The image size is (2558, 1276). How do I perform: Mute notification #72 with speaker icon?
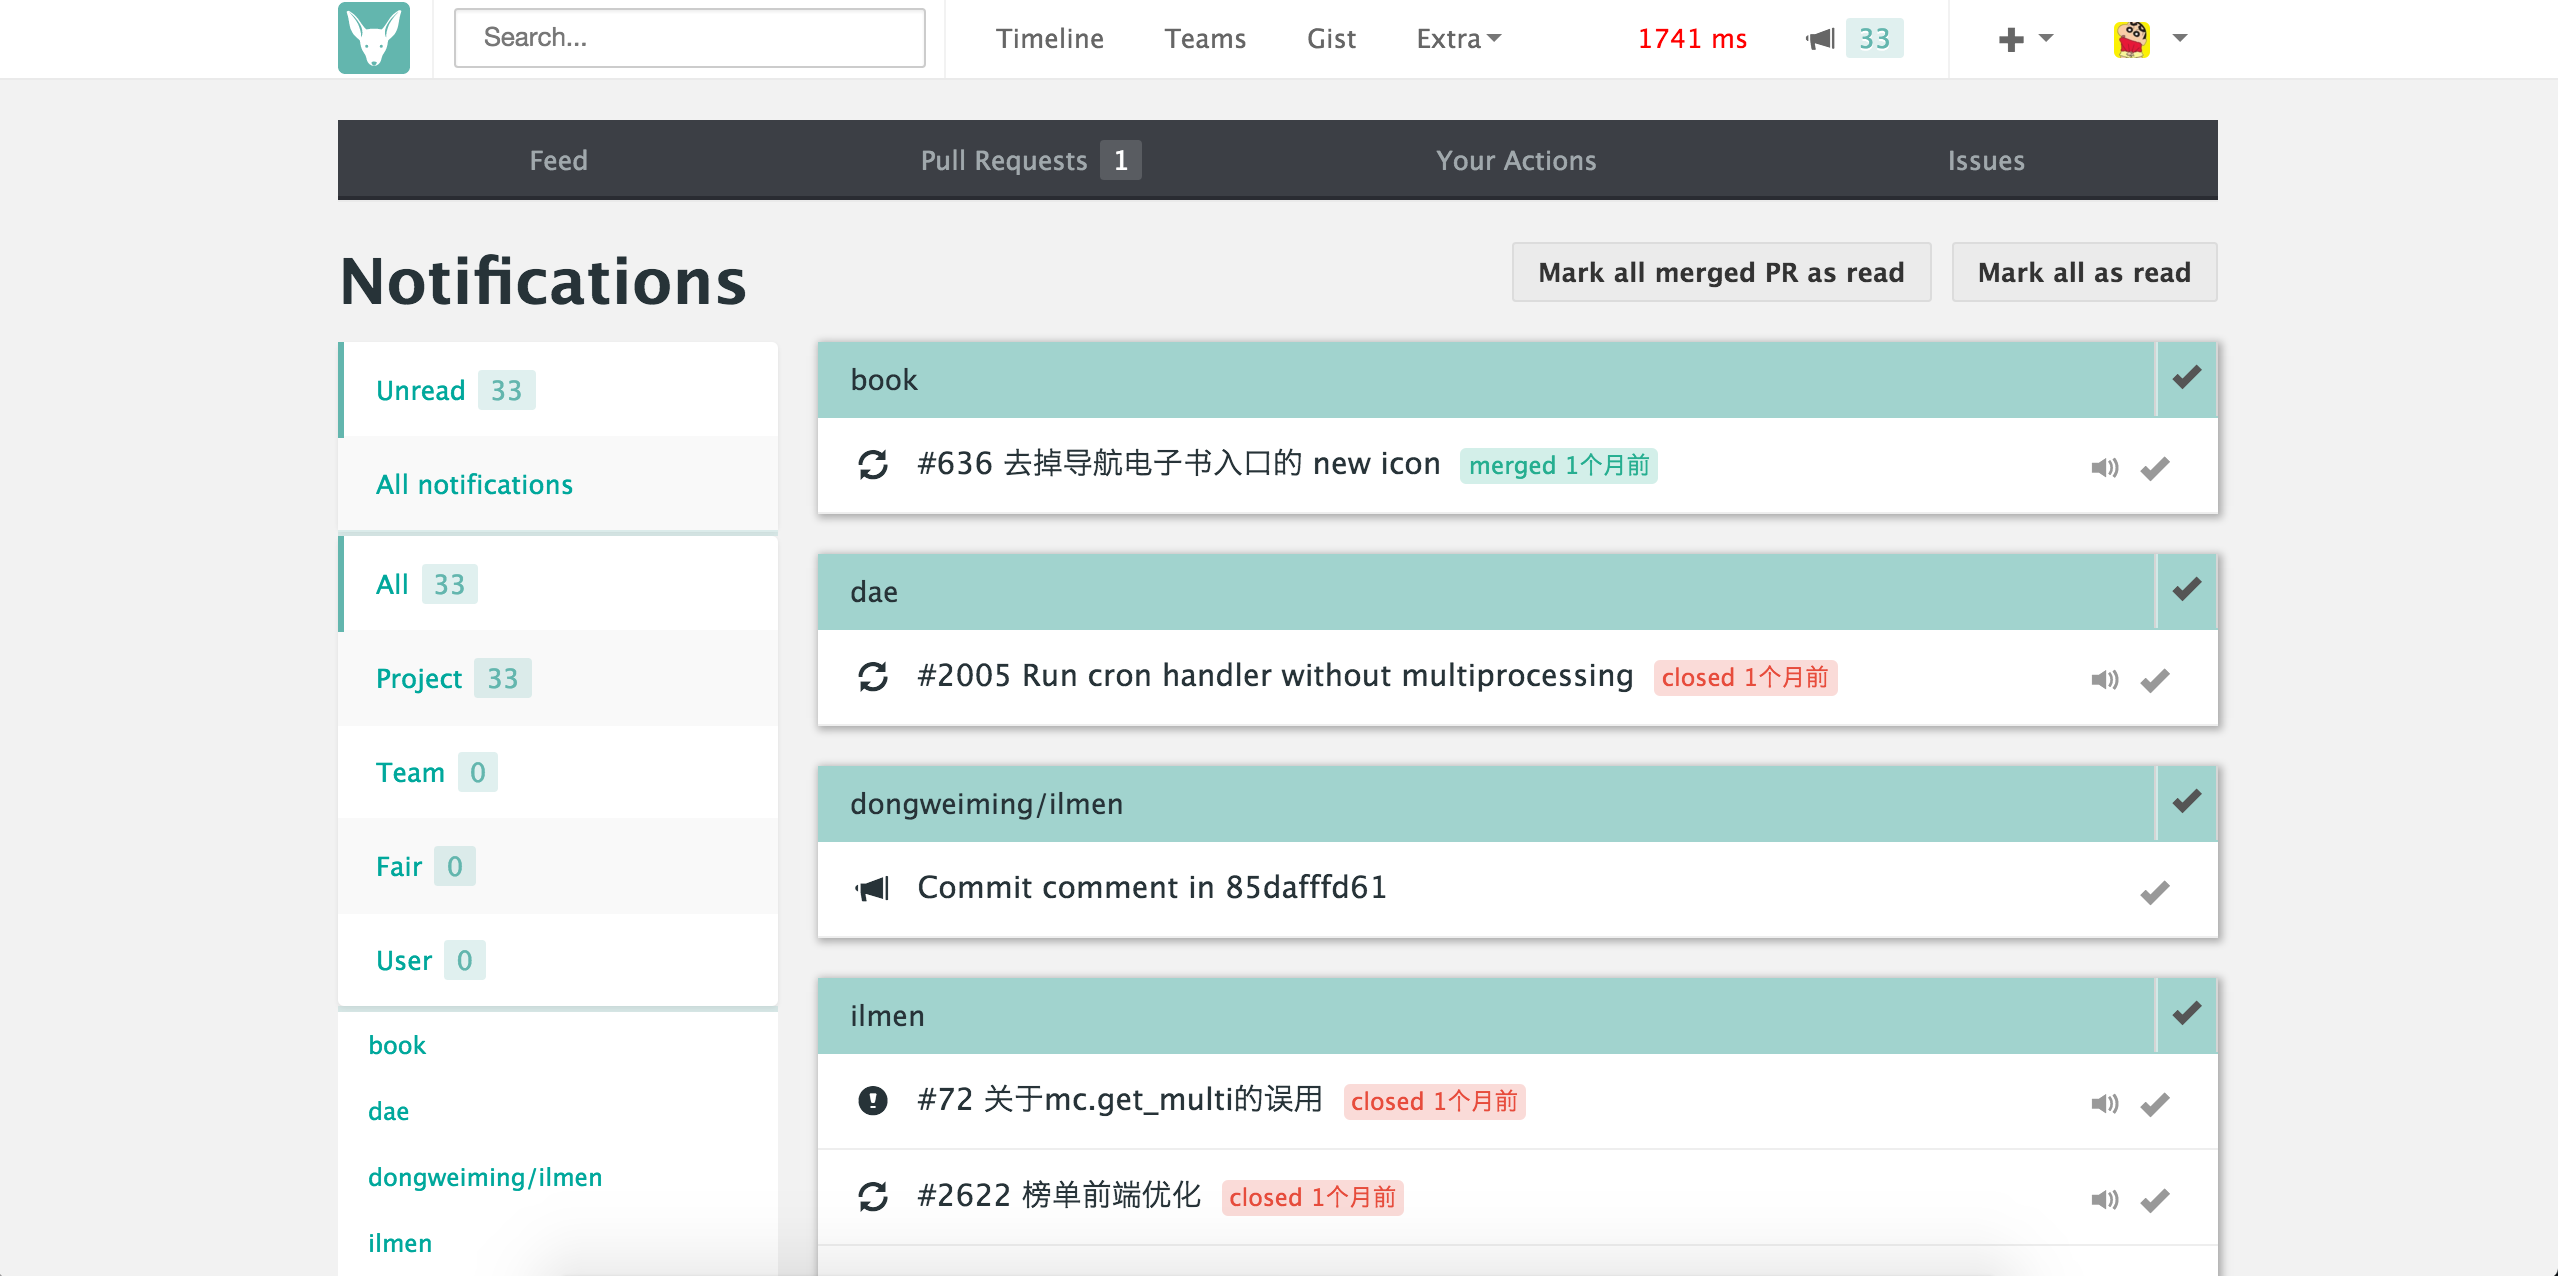pyautogui.click(x=2105, y=1104)
